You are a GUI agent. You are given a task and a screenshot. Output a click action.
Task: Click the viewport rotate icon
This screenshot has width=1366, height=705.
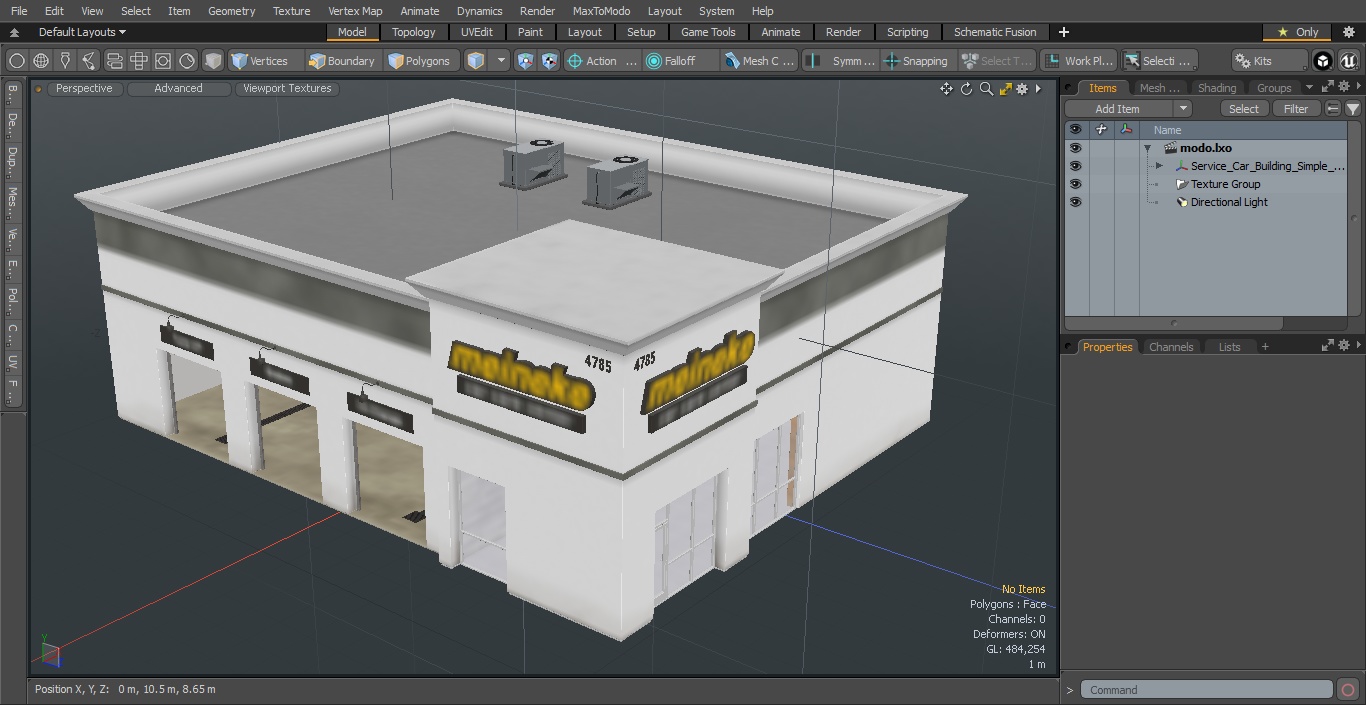coord(966,89)
